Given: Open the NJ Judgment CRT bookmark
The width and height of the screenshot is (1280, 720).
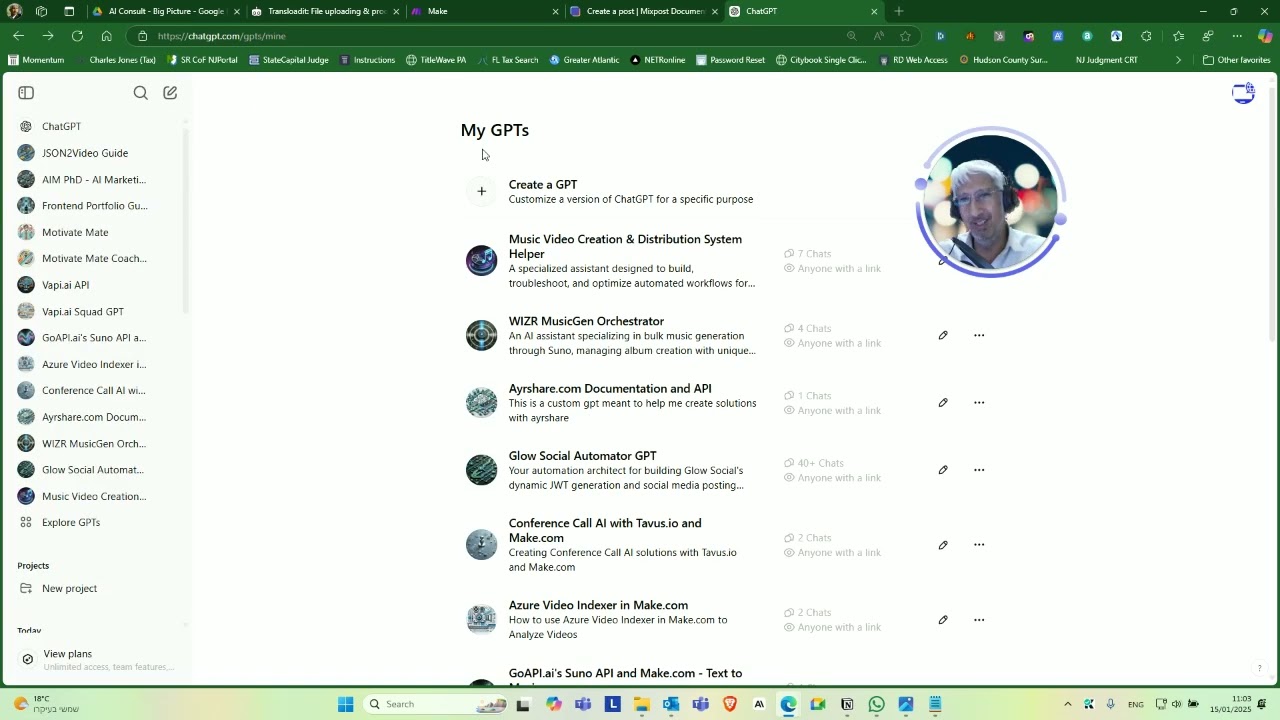Looking at the screenshot, I should click(1106, 60).
